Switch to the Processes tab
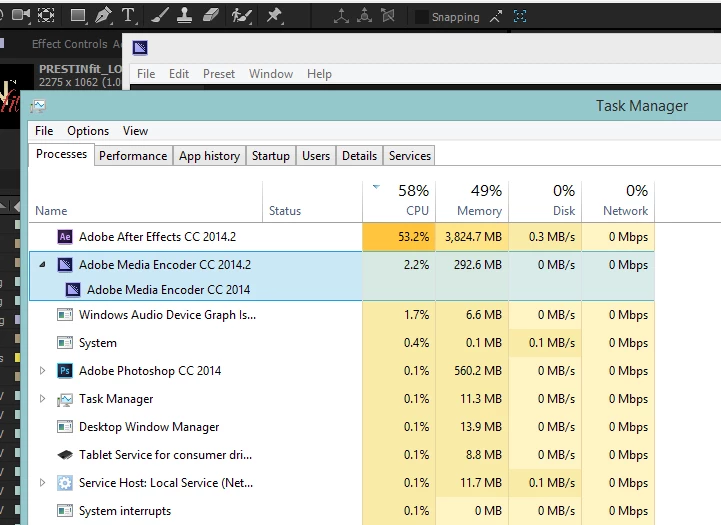Screen dimensions: 721x525 point(61,154)
